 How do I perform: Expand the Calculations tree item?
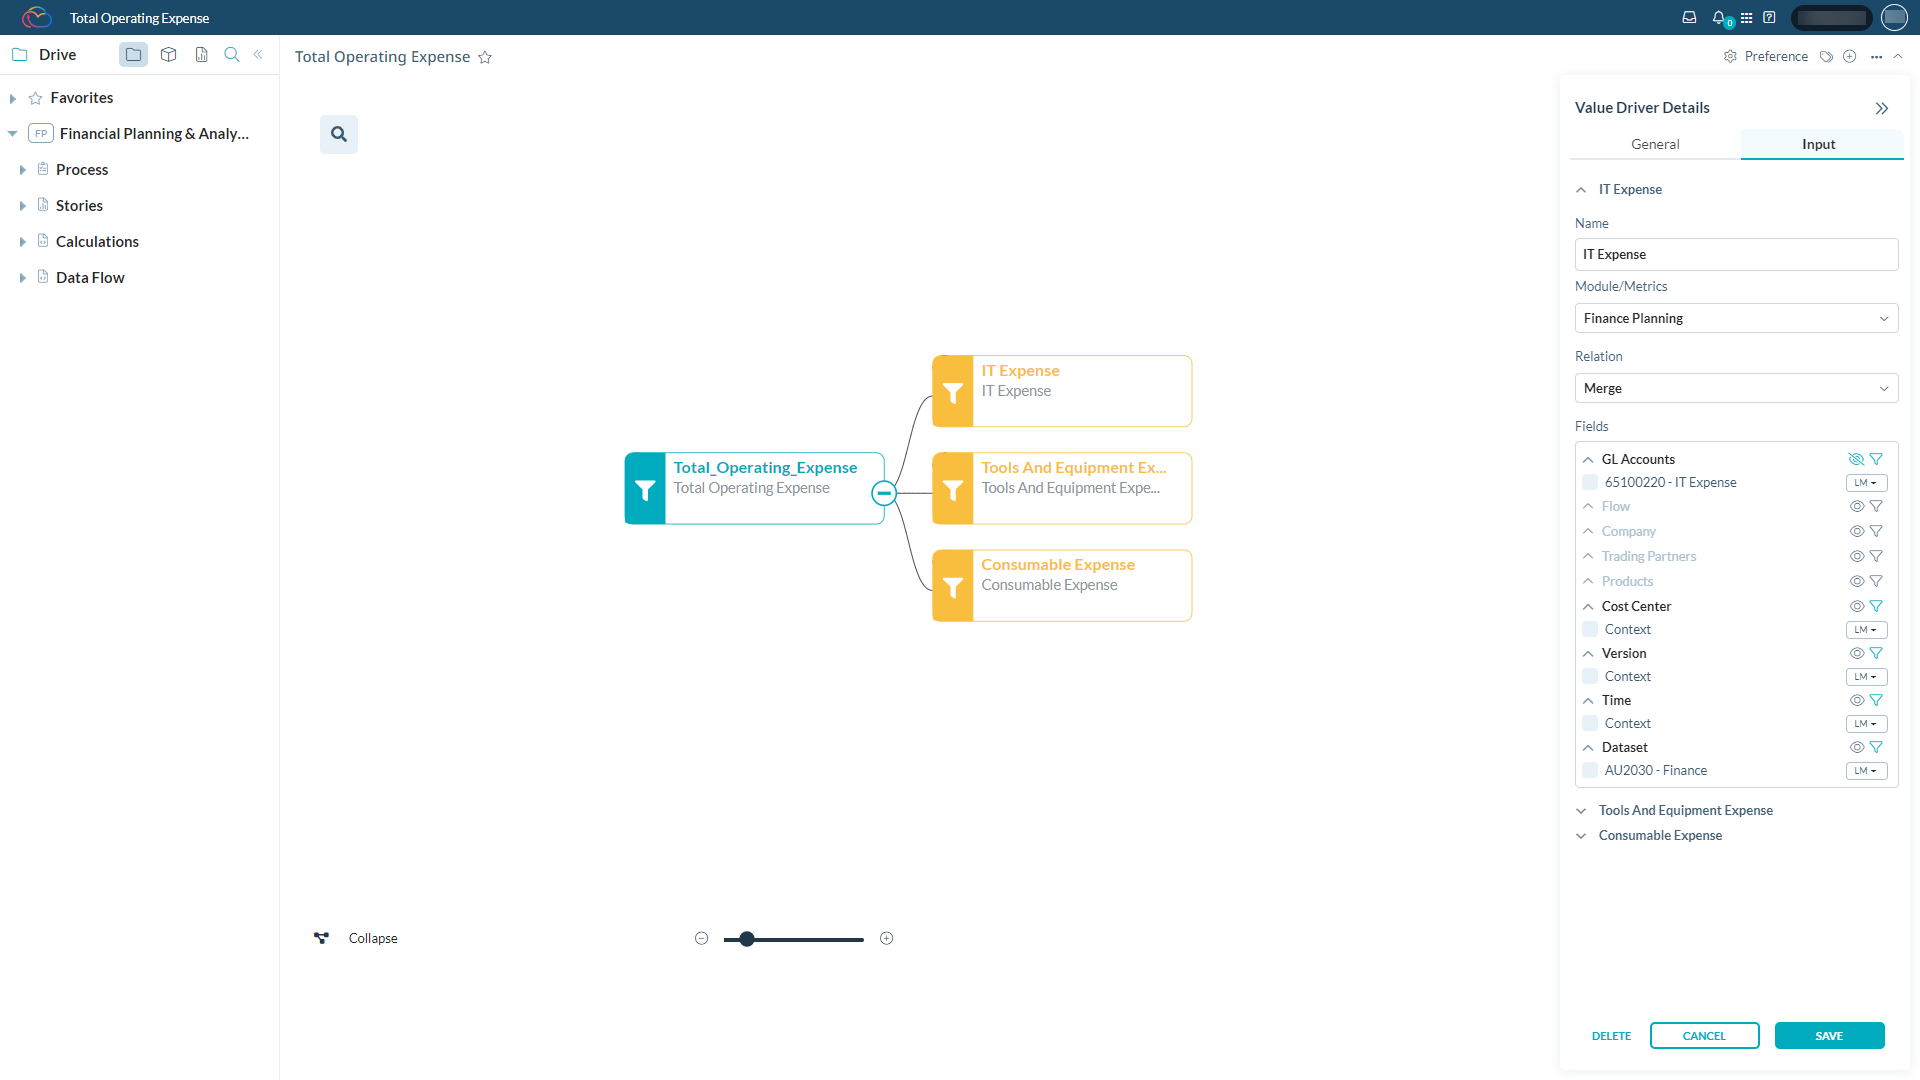[x=22, y=242]
